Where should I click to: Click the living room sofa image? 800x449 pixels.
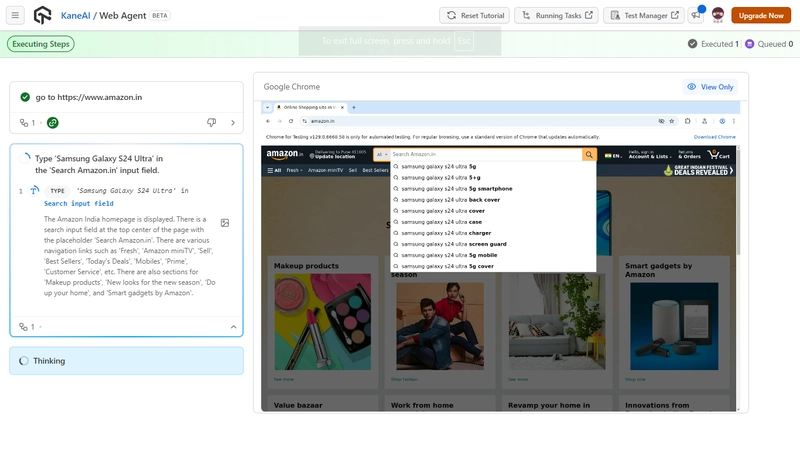pos(557,321)
